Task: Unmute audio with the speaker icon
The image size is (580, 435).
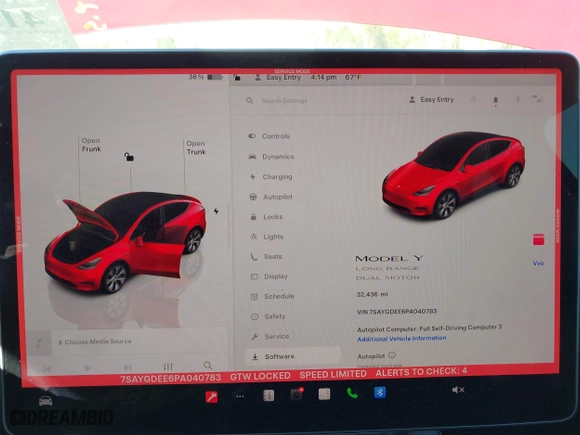Action: [x=458, y=390]
